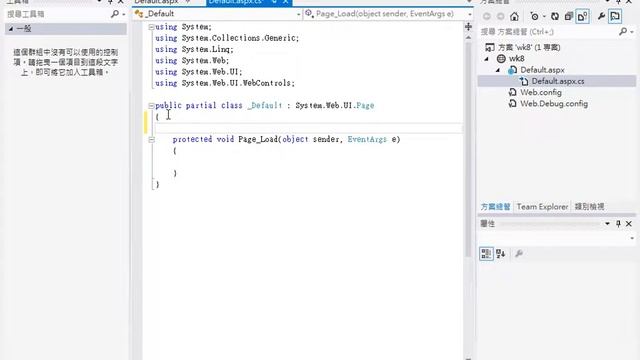Select the solution 'wk8' root node
640x360 pixels.
pos(529,47)
